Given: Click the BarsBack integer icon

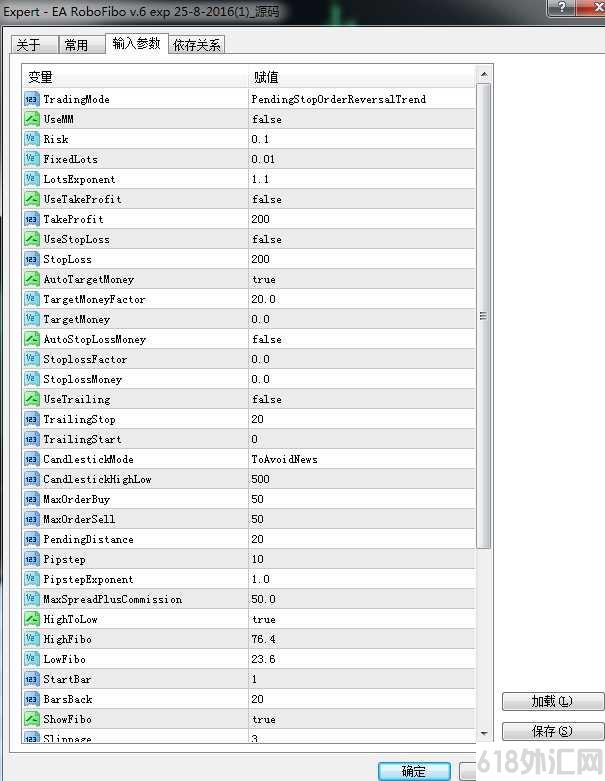Looking at the screenshot, I should [x=31, y=699].
